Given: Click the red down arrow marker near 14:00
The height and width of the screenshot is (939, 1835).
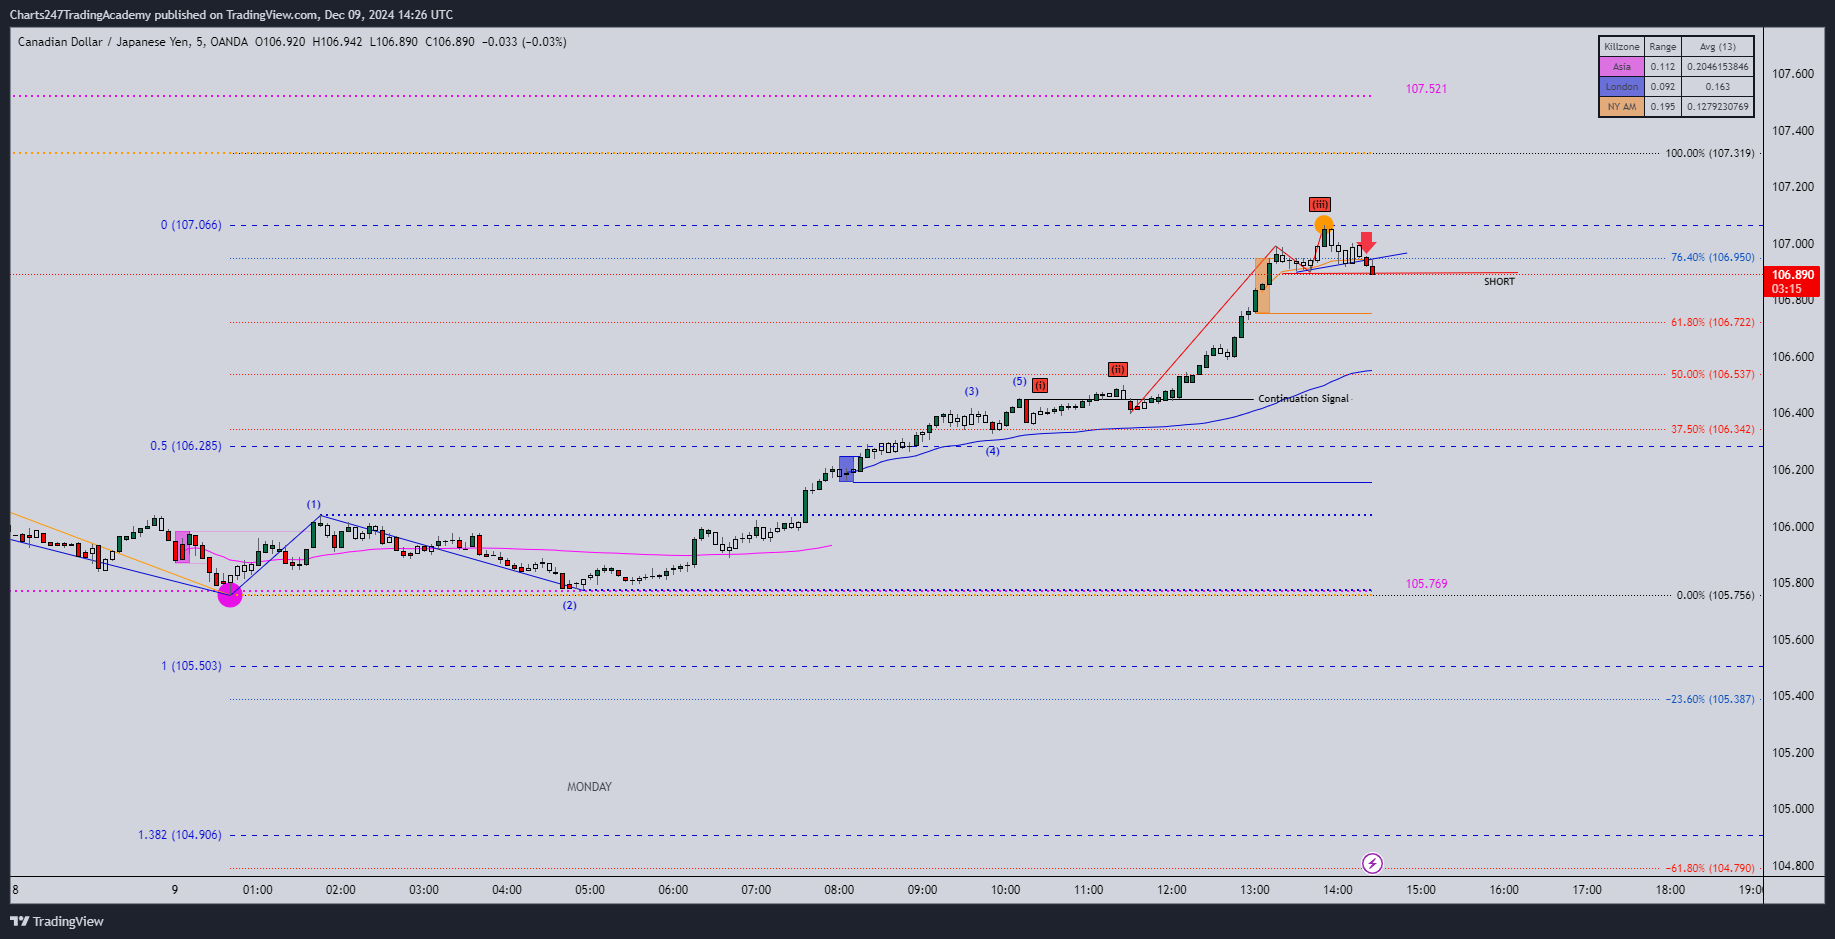Looking at the screenshot, I should 1367,242.
